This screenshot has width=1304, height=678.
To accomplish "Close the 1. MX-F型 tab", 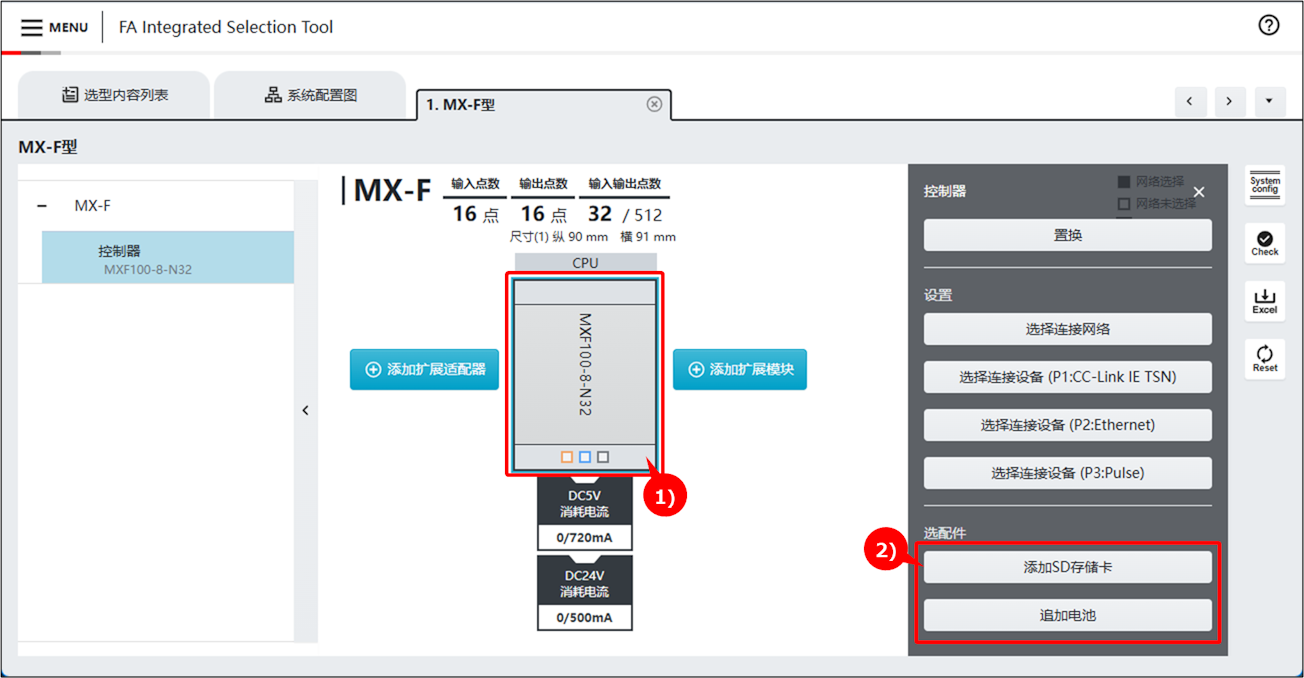I will [x=654, y=104].
